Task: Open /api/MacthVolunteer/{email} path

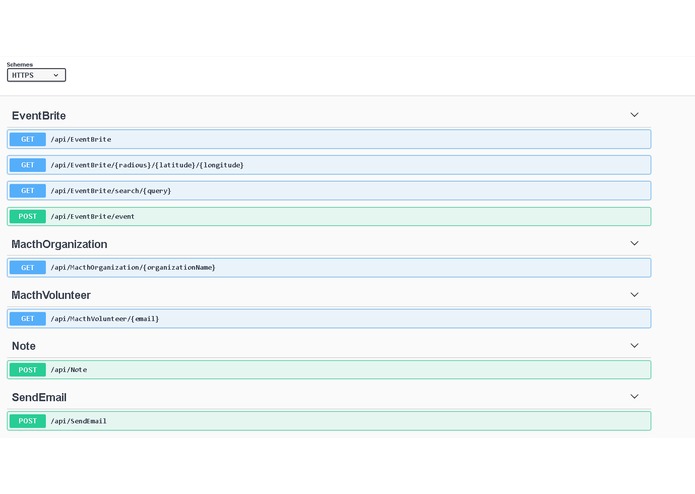Action: tap(104, 319)
